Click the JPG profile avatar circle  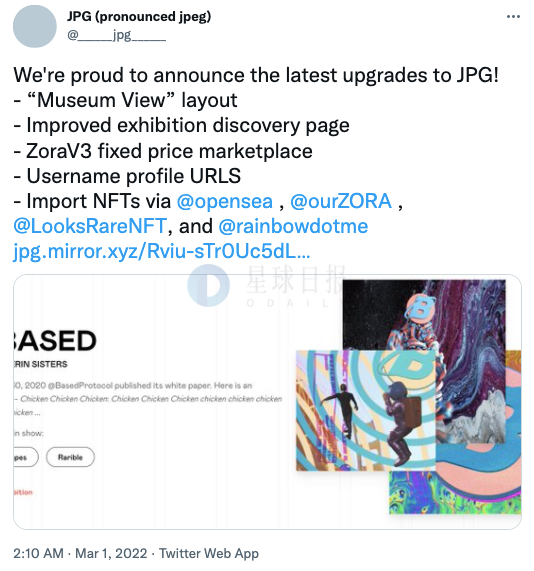coord(35,26)
